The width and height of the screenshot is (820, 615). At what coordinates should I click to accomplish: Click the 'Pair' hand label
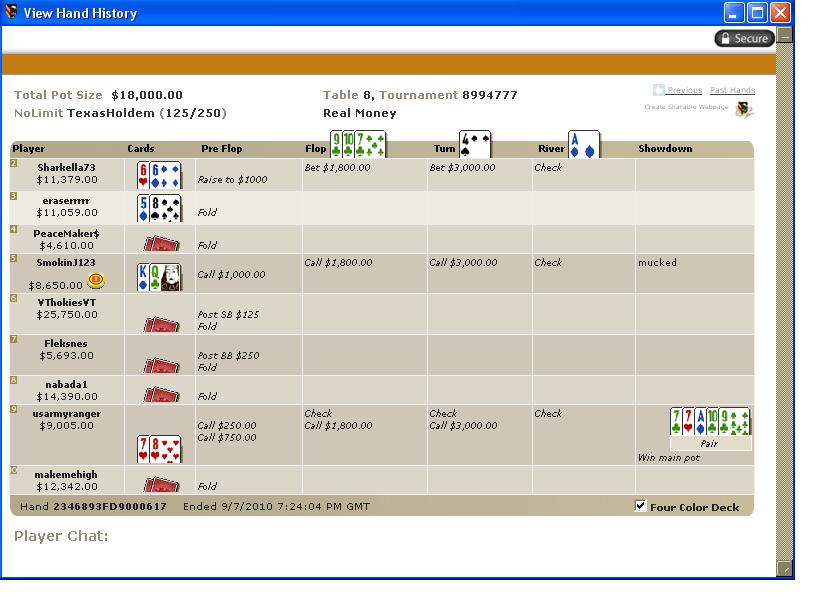tap(710, 444)
